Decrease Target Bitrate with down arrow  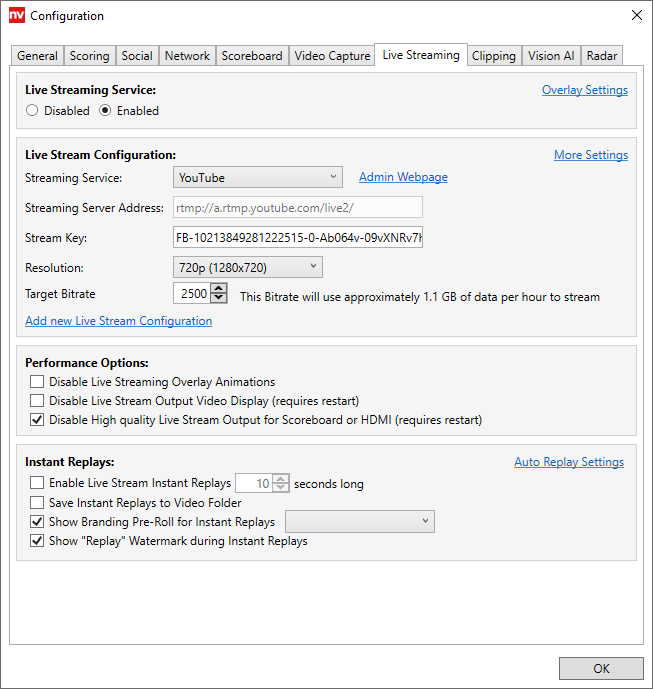(x=219, y=299)
